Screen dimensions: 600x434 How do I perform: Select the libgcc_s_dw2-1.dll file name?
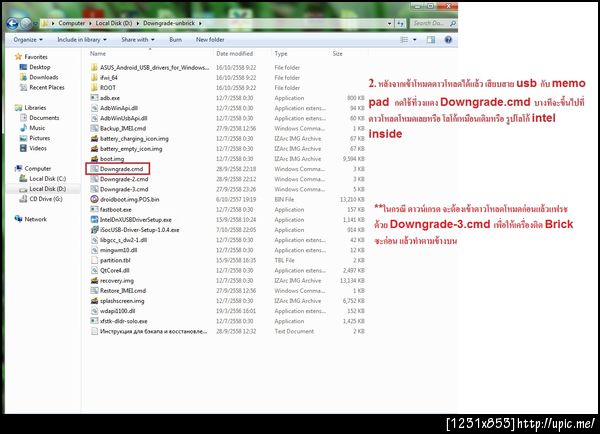coord(123,240)
